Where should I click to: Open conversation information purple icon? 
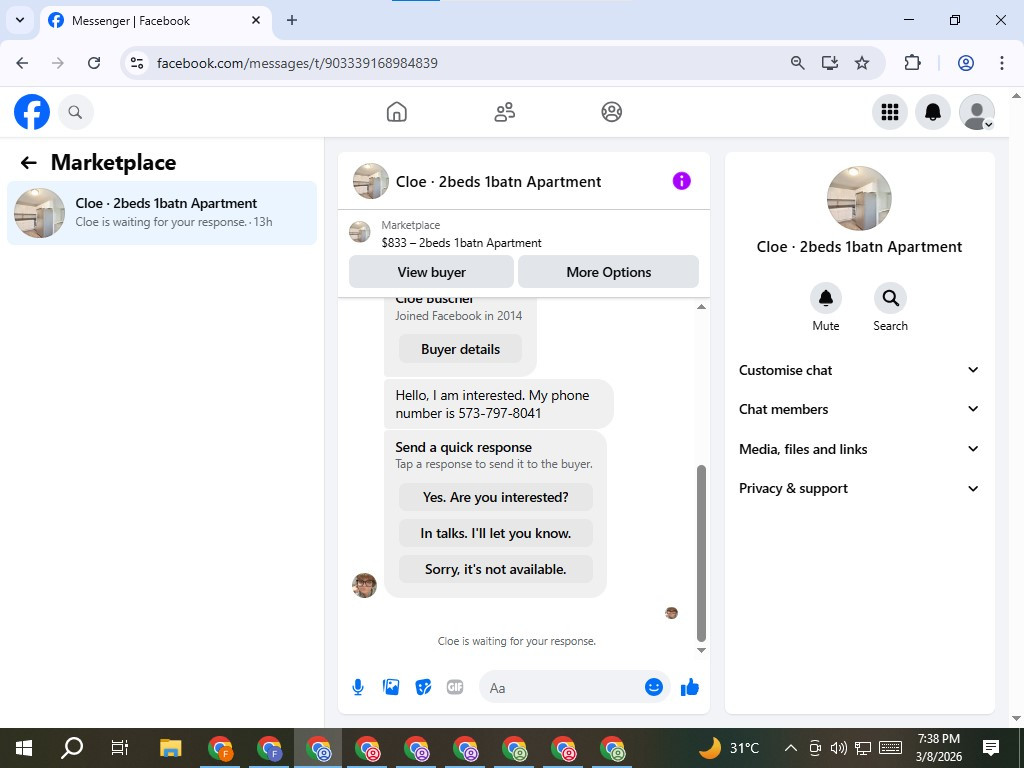[x=681, y=181]
